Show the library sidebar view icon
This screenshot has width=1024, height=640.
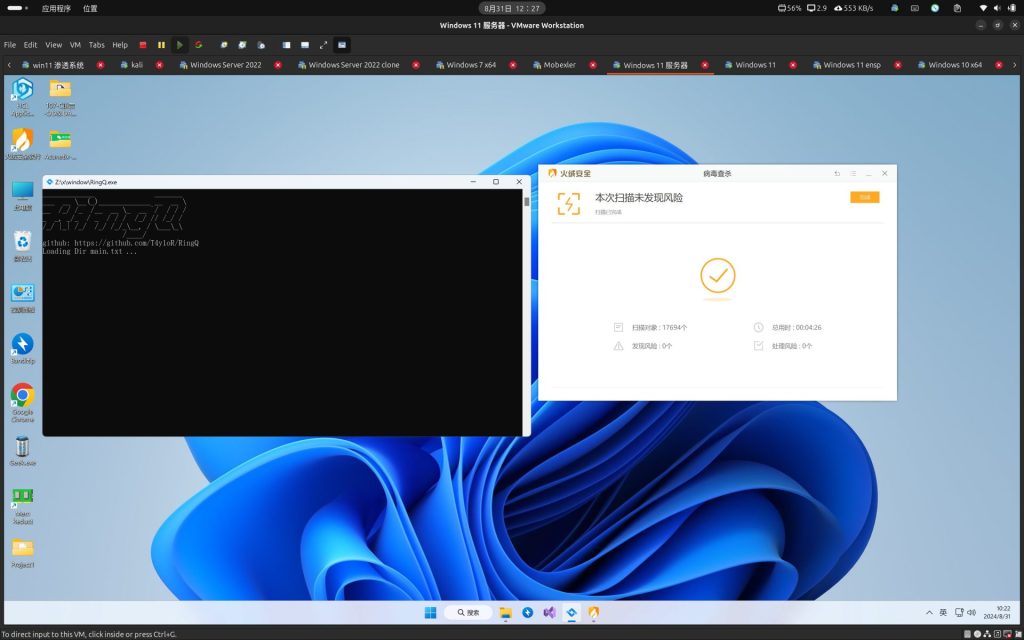pyautogui.click(x=286, y=45)
